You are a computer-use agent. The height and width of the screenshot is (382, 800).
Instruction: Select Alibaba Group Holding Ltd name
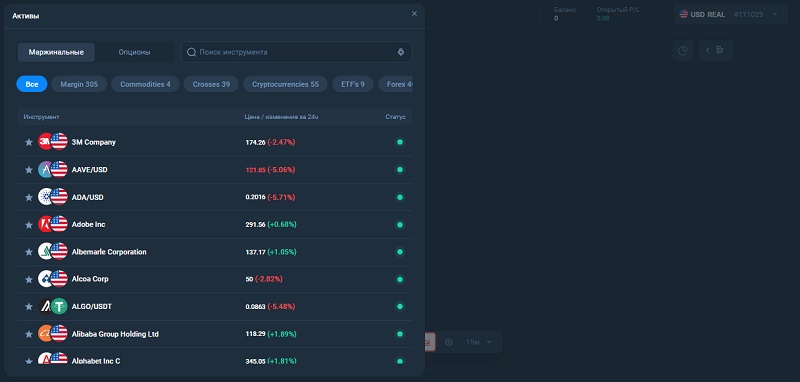pos(115,334)
